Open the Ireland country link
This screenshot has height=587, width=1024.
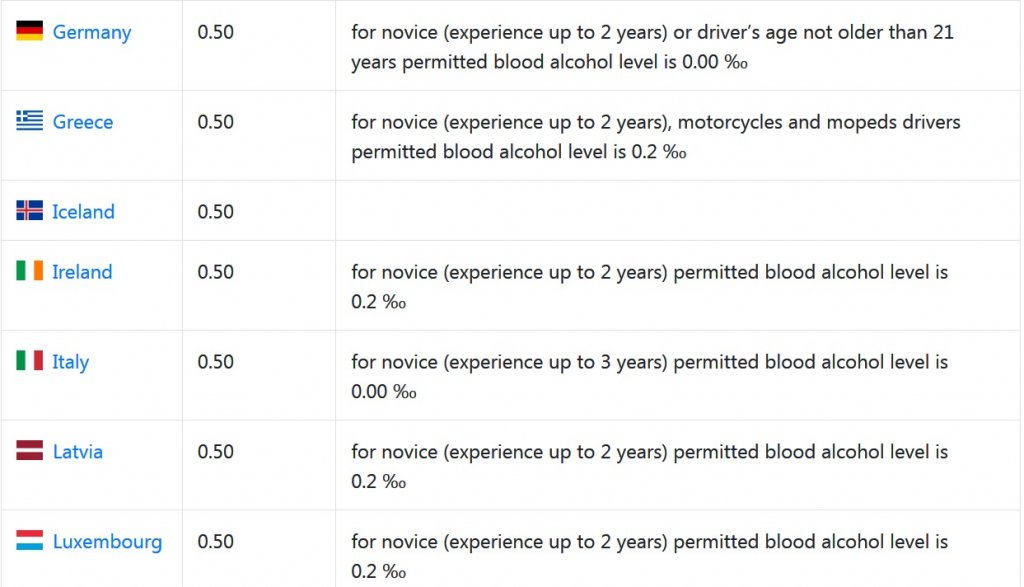pos(82,272)
